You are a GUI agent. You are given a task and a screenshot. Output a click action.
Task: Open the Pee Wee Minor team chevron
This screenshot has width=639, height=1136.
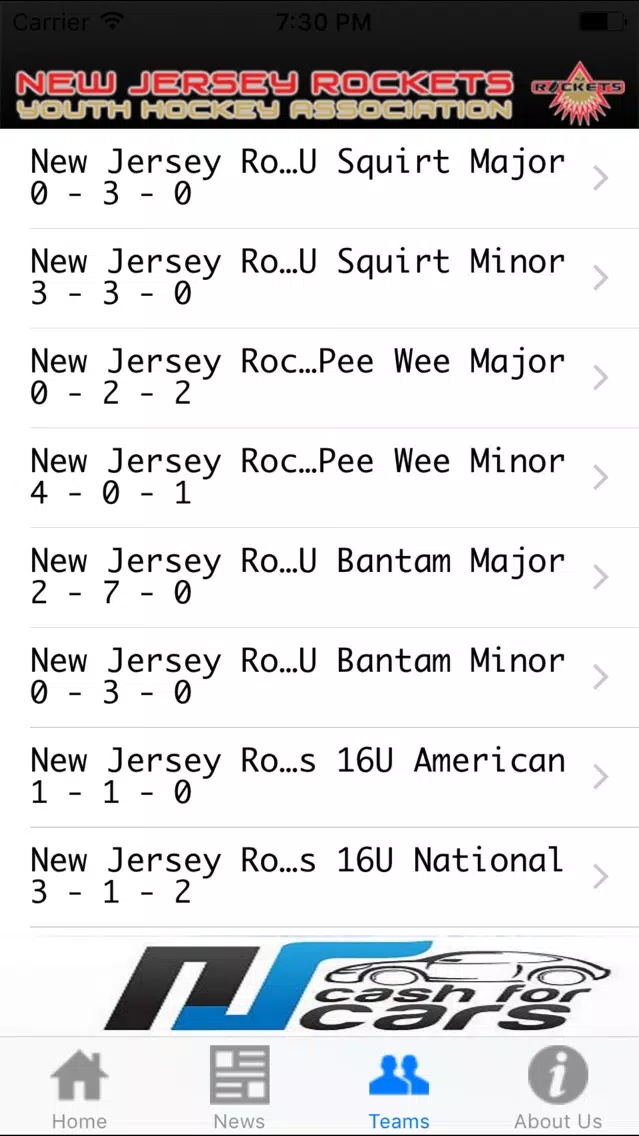coord(600,477)
